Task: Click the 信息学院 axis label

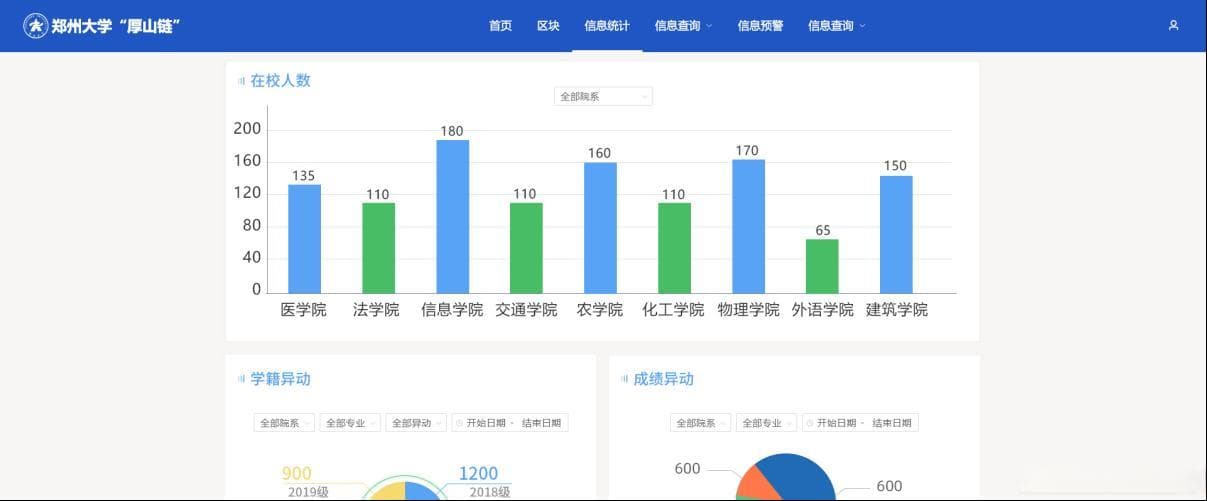Action: click(452, 310)
